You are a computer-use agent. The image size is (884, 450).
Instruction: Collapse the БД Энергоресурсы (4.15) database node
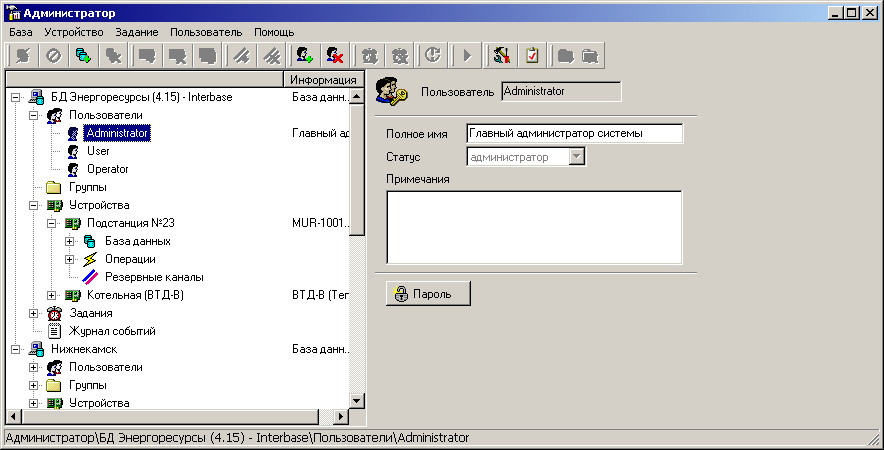coord(16,98)
